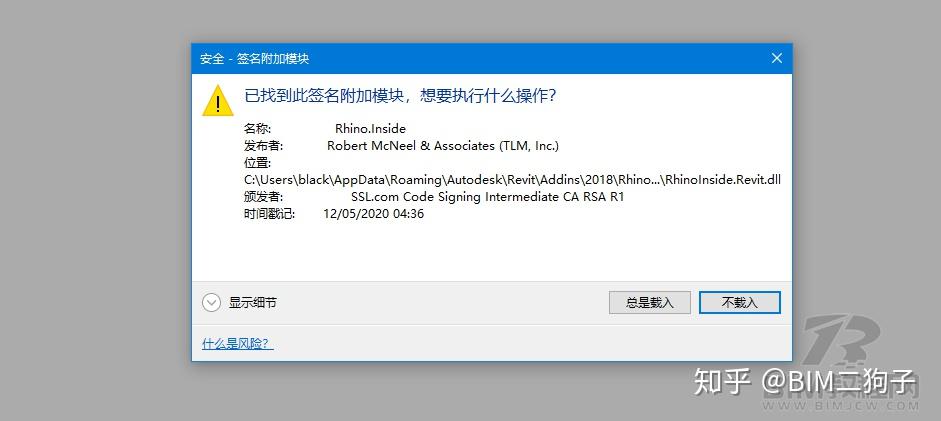This screenshot has height=421, width=941.
Task: Choose the 不载入 button
Action: pyautogui.click(x=739, y=302)
